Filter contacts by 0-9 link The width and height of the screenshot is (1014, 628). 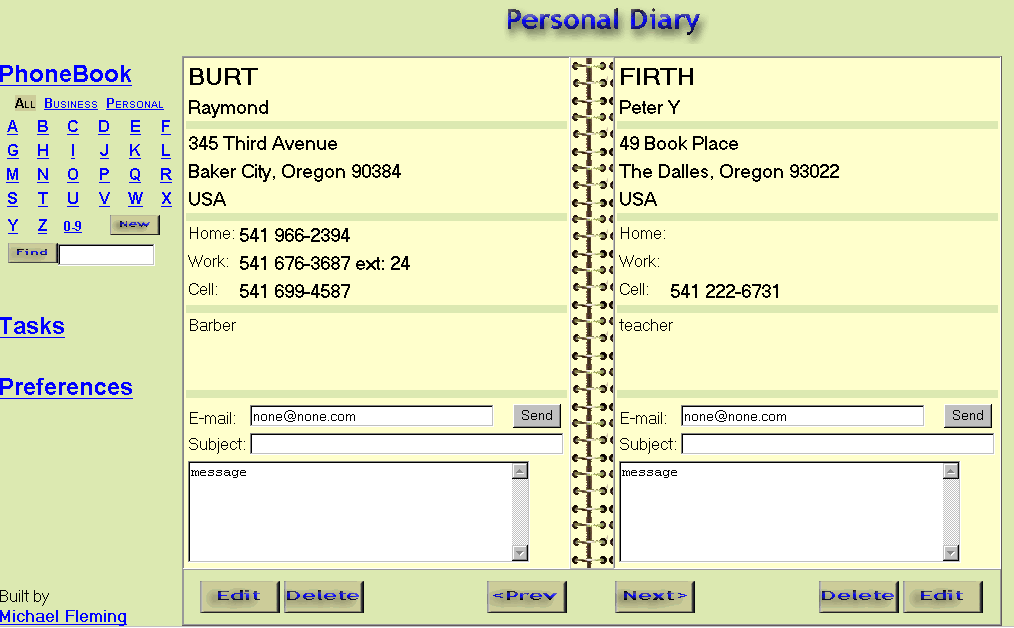(72, 227)
